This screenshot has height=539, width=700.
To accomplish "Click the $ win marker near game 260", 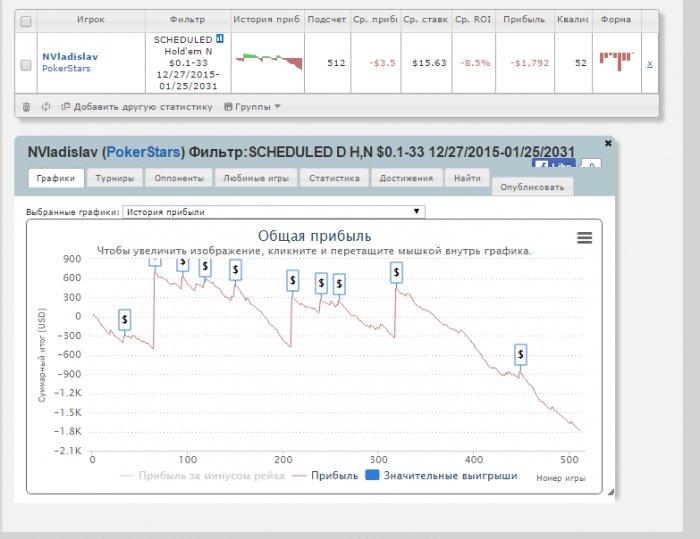I will pos(339,284).
